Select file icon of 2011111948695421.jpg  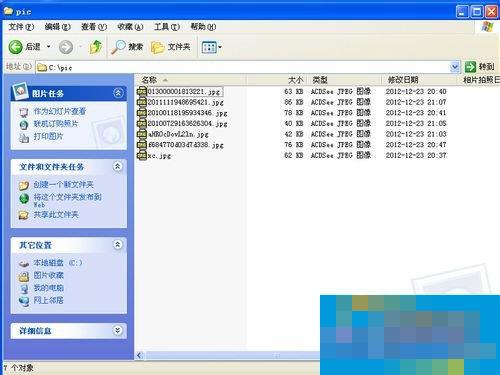(142, 102)
